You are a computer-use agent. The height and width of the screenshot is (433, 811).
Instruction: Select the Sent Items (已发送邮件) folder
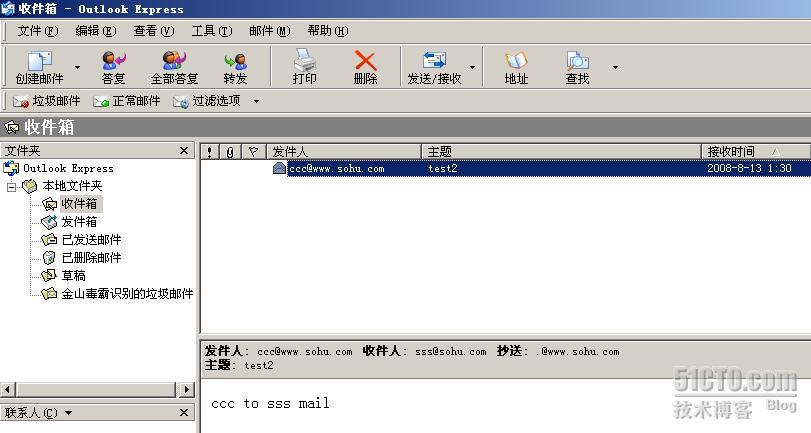tap(92, 240)
